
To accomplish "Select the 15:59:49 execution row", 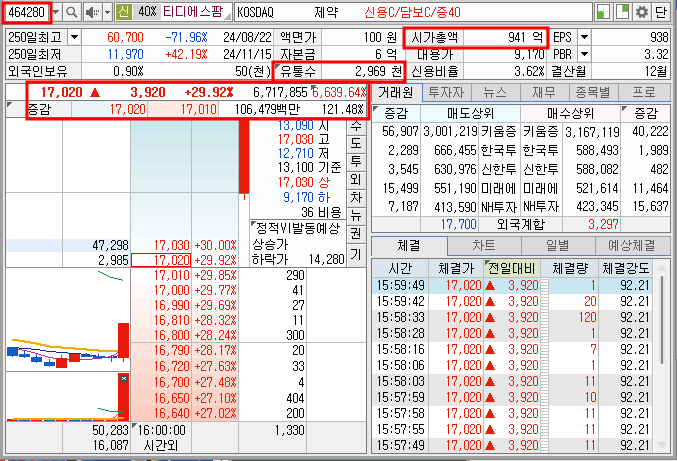I will (514, 285).
